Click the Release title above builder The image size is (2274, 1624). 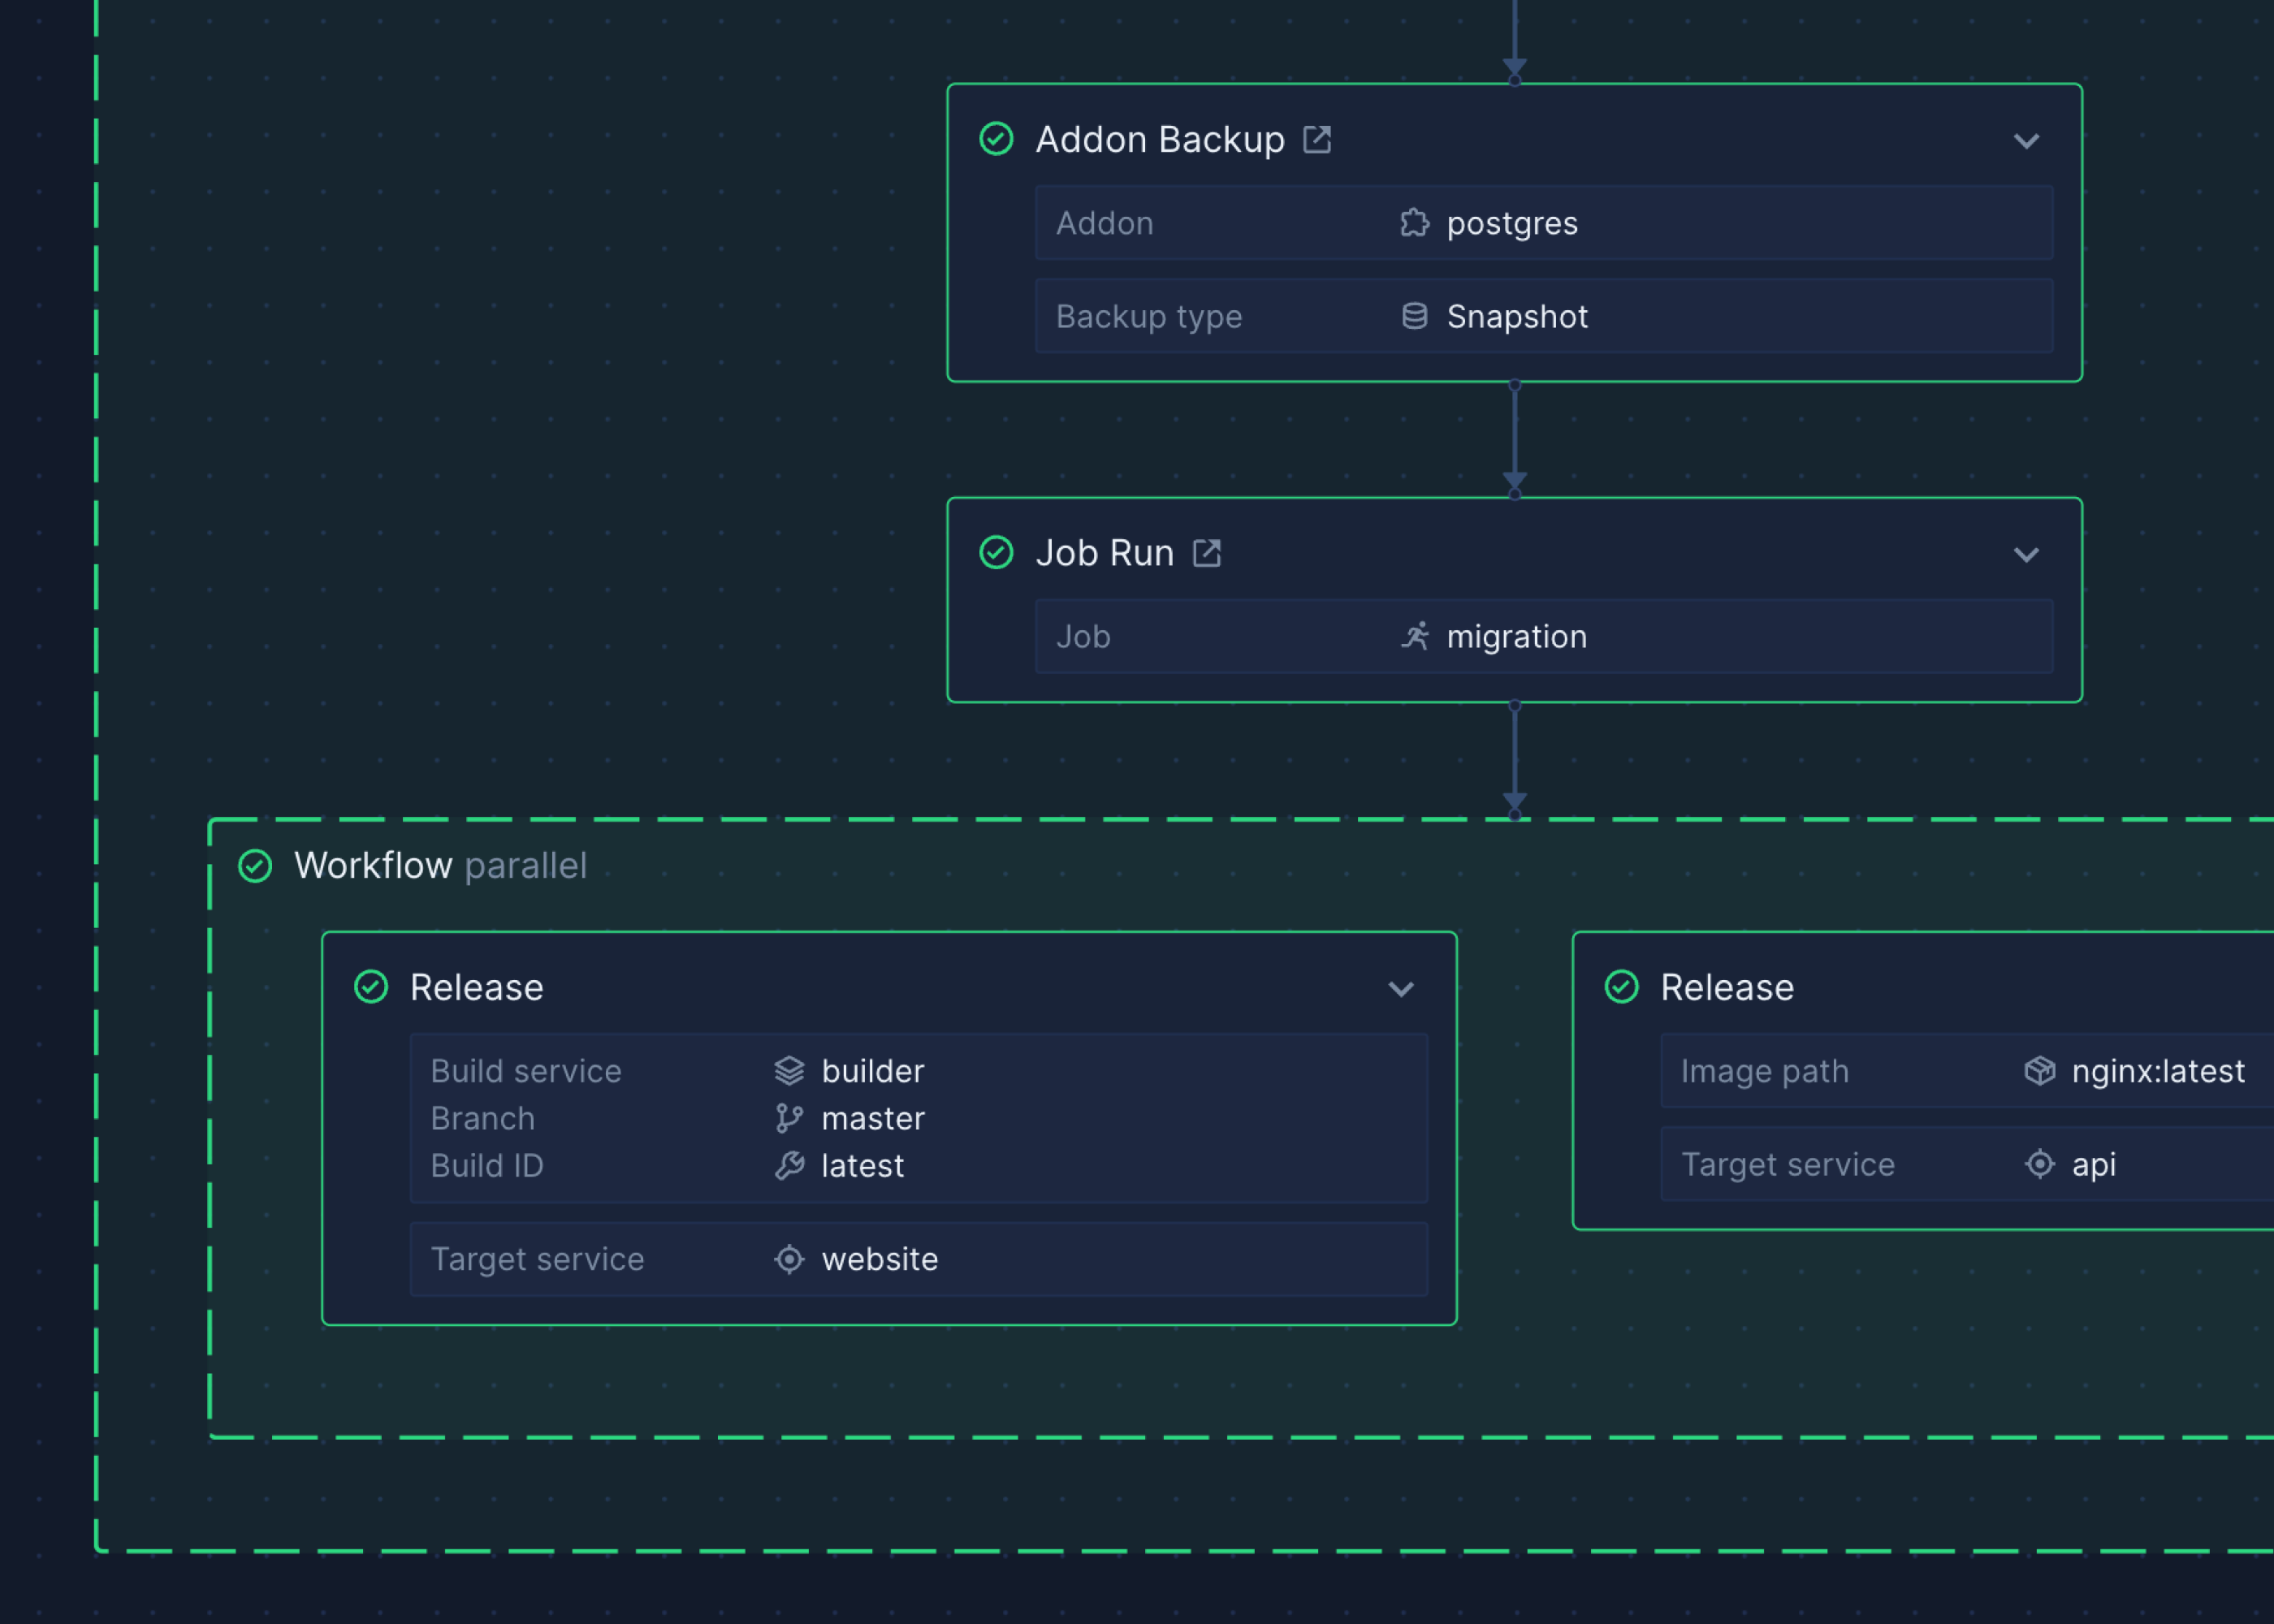click(x=477, y=988)
